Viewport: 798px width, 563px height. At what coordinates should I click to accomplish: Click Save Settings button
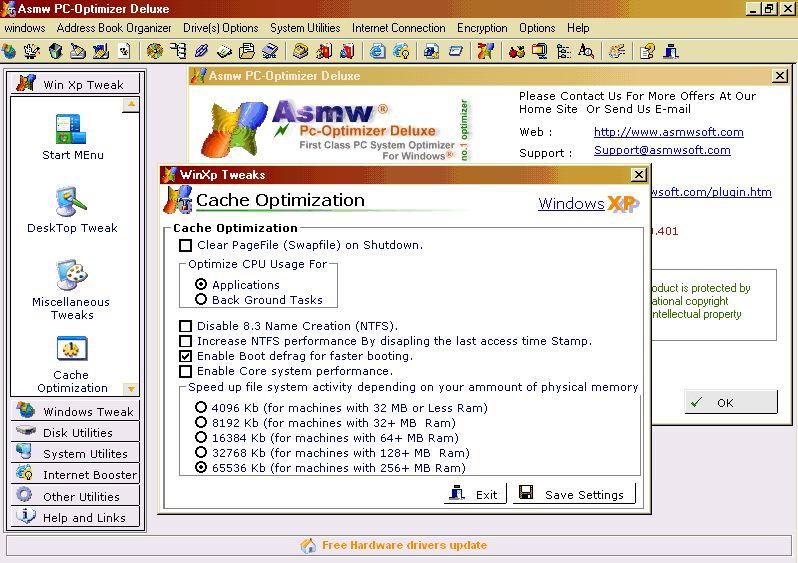(x=575, y=494)
